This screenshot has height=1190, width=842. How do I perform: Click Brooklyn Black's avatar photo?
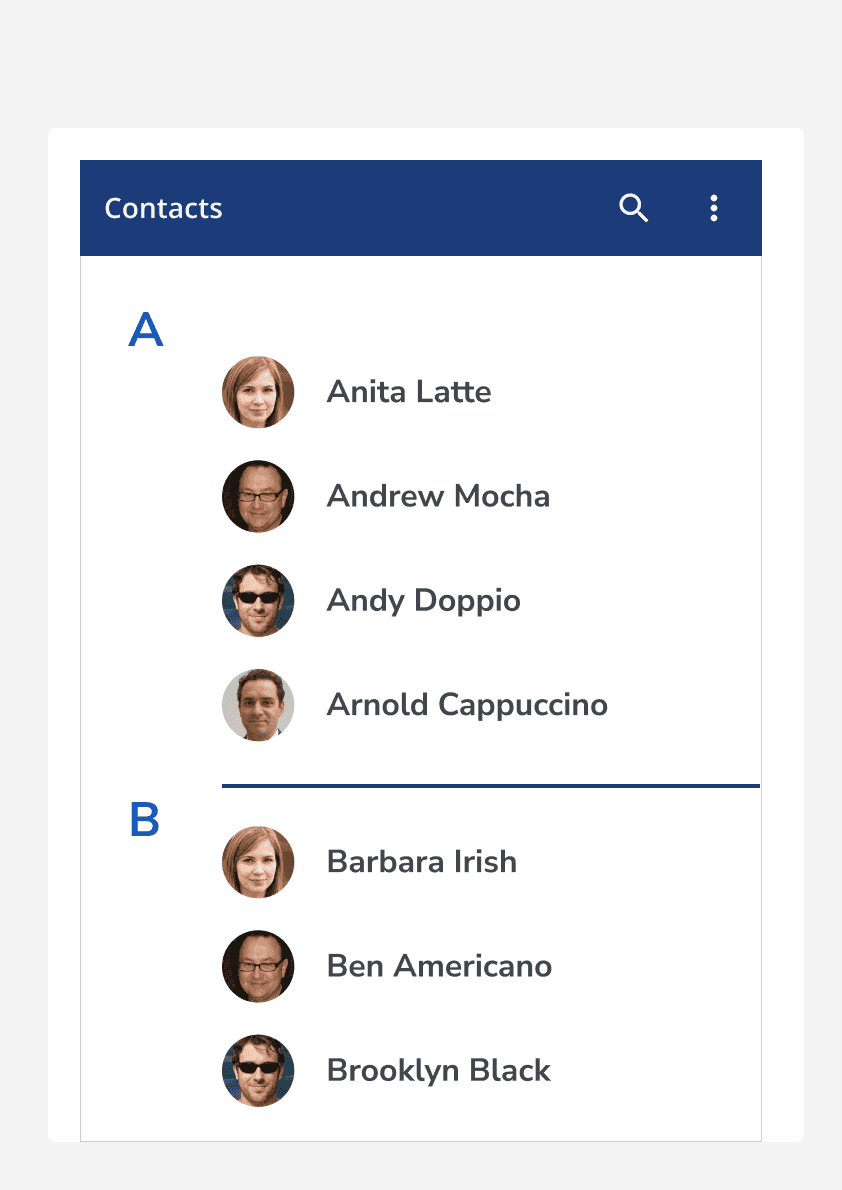[x=258, y=1071]
